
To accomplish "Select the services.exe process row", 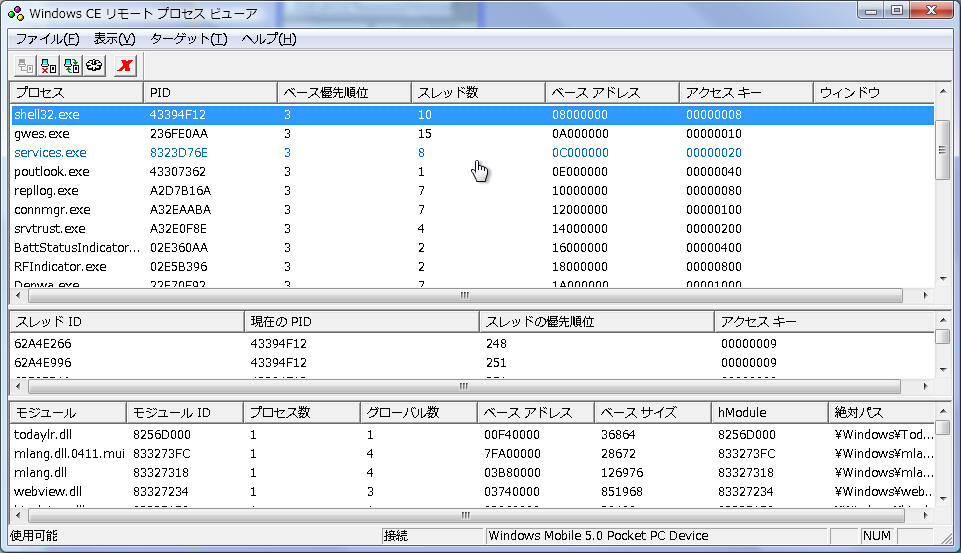I will click(x=473, y=153).
